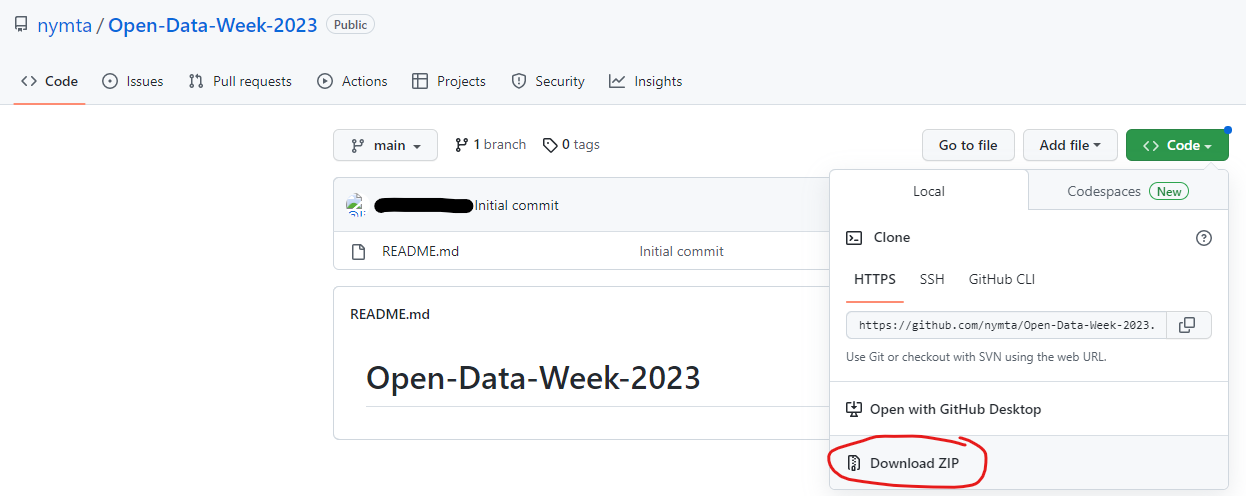1246x496 pixels.
Task: Click the GitHub Desktop download icon
Action: point(854,409)
